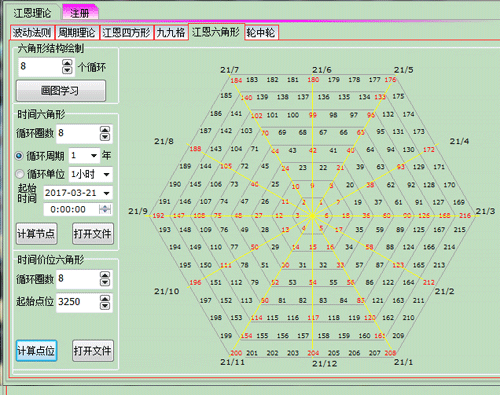The width and height of the screenshot is (500, 395).
Task: Click the 21/8 label
Action: tap(164, 141)
